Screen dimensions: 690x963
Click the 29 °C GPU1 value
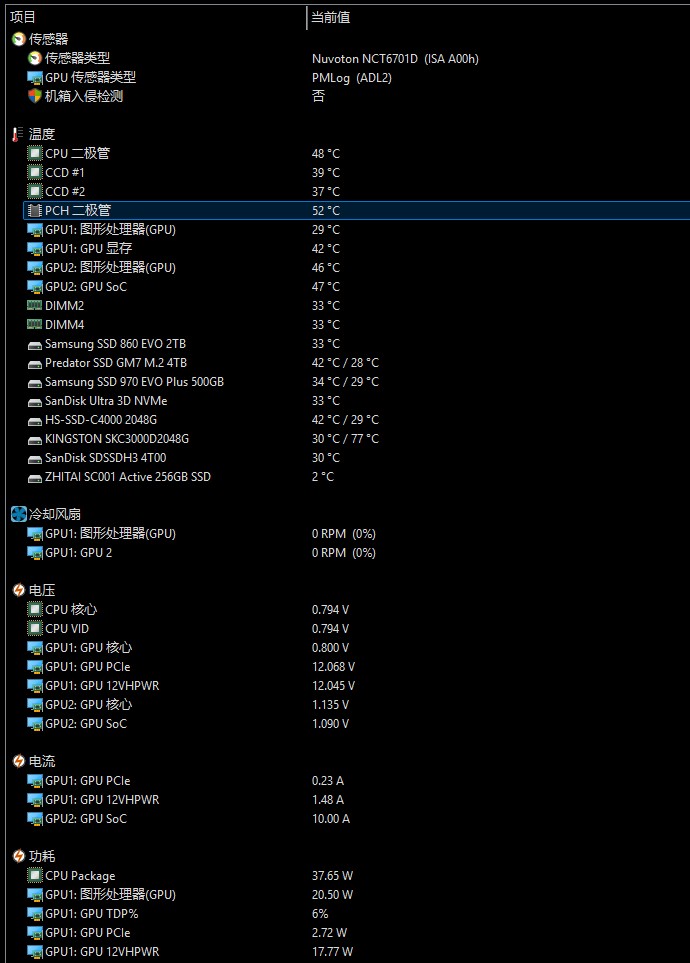point(326,230)
